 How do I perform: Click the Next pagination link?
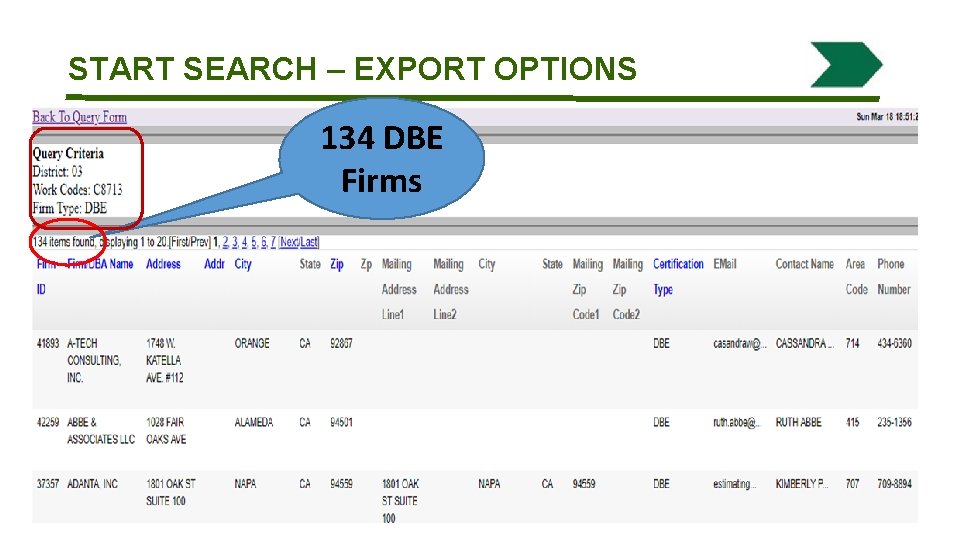[x=289, y=242]
